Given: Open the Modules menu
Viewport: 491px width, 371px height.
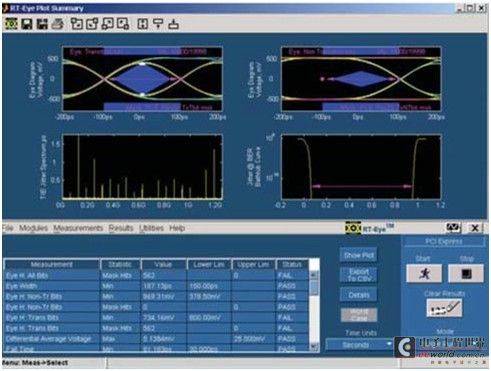Looking at the screenshot, I should pos(33,228).
